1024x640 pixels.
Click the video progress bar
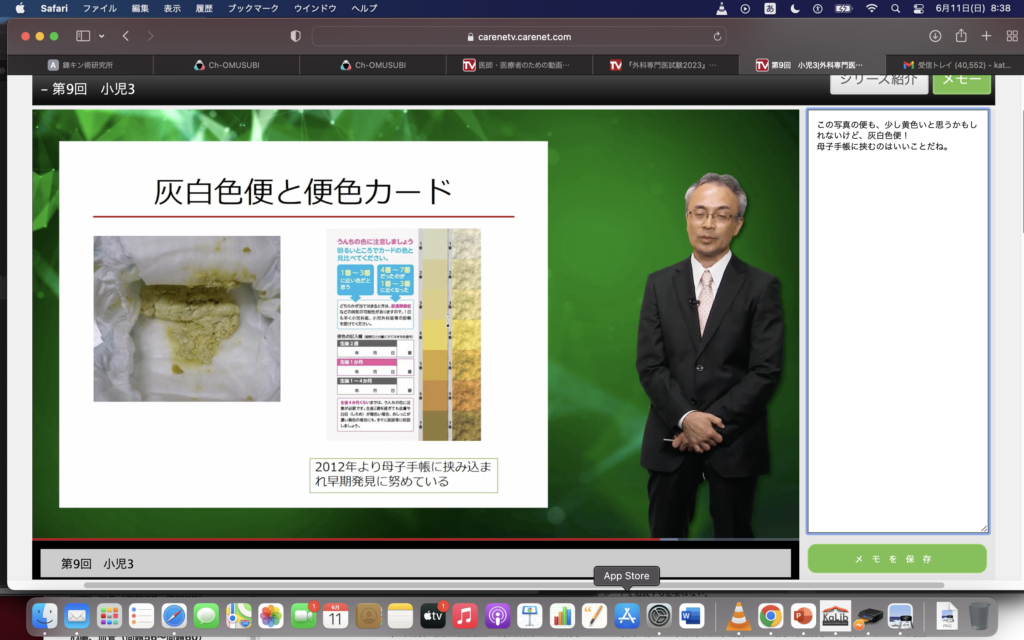415,540
